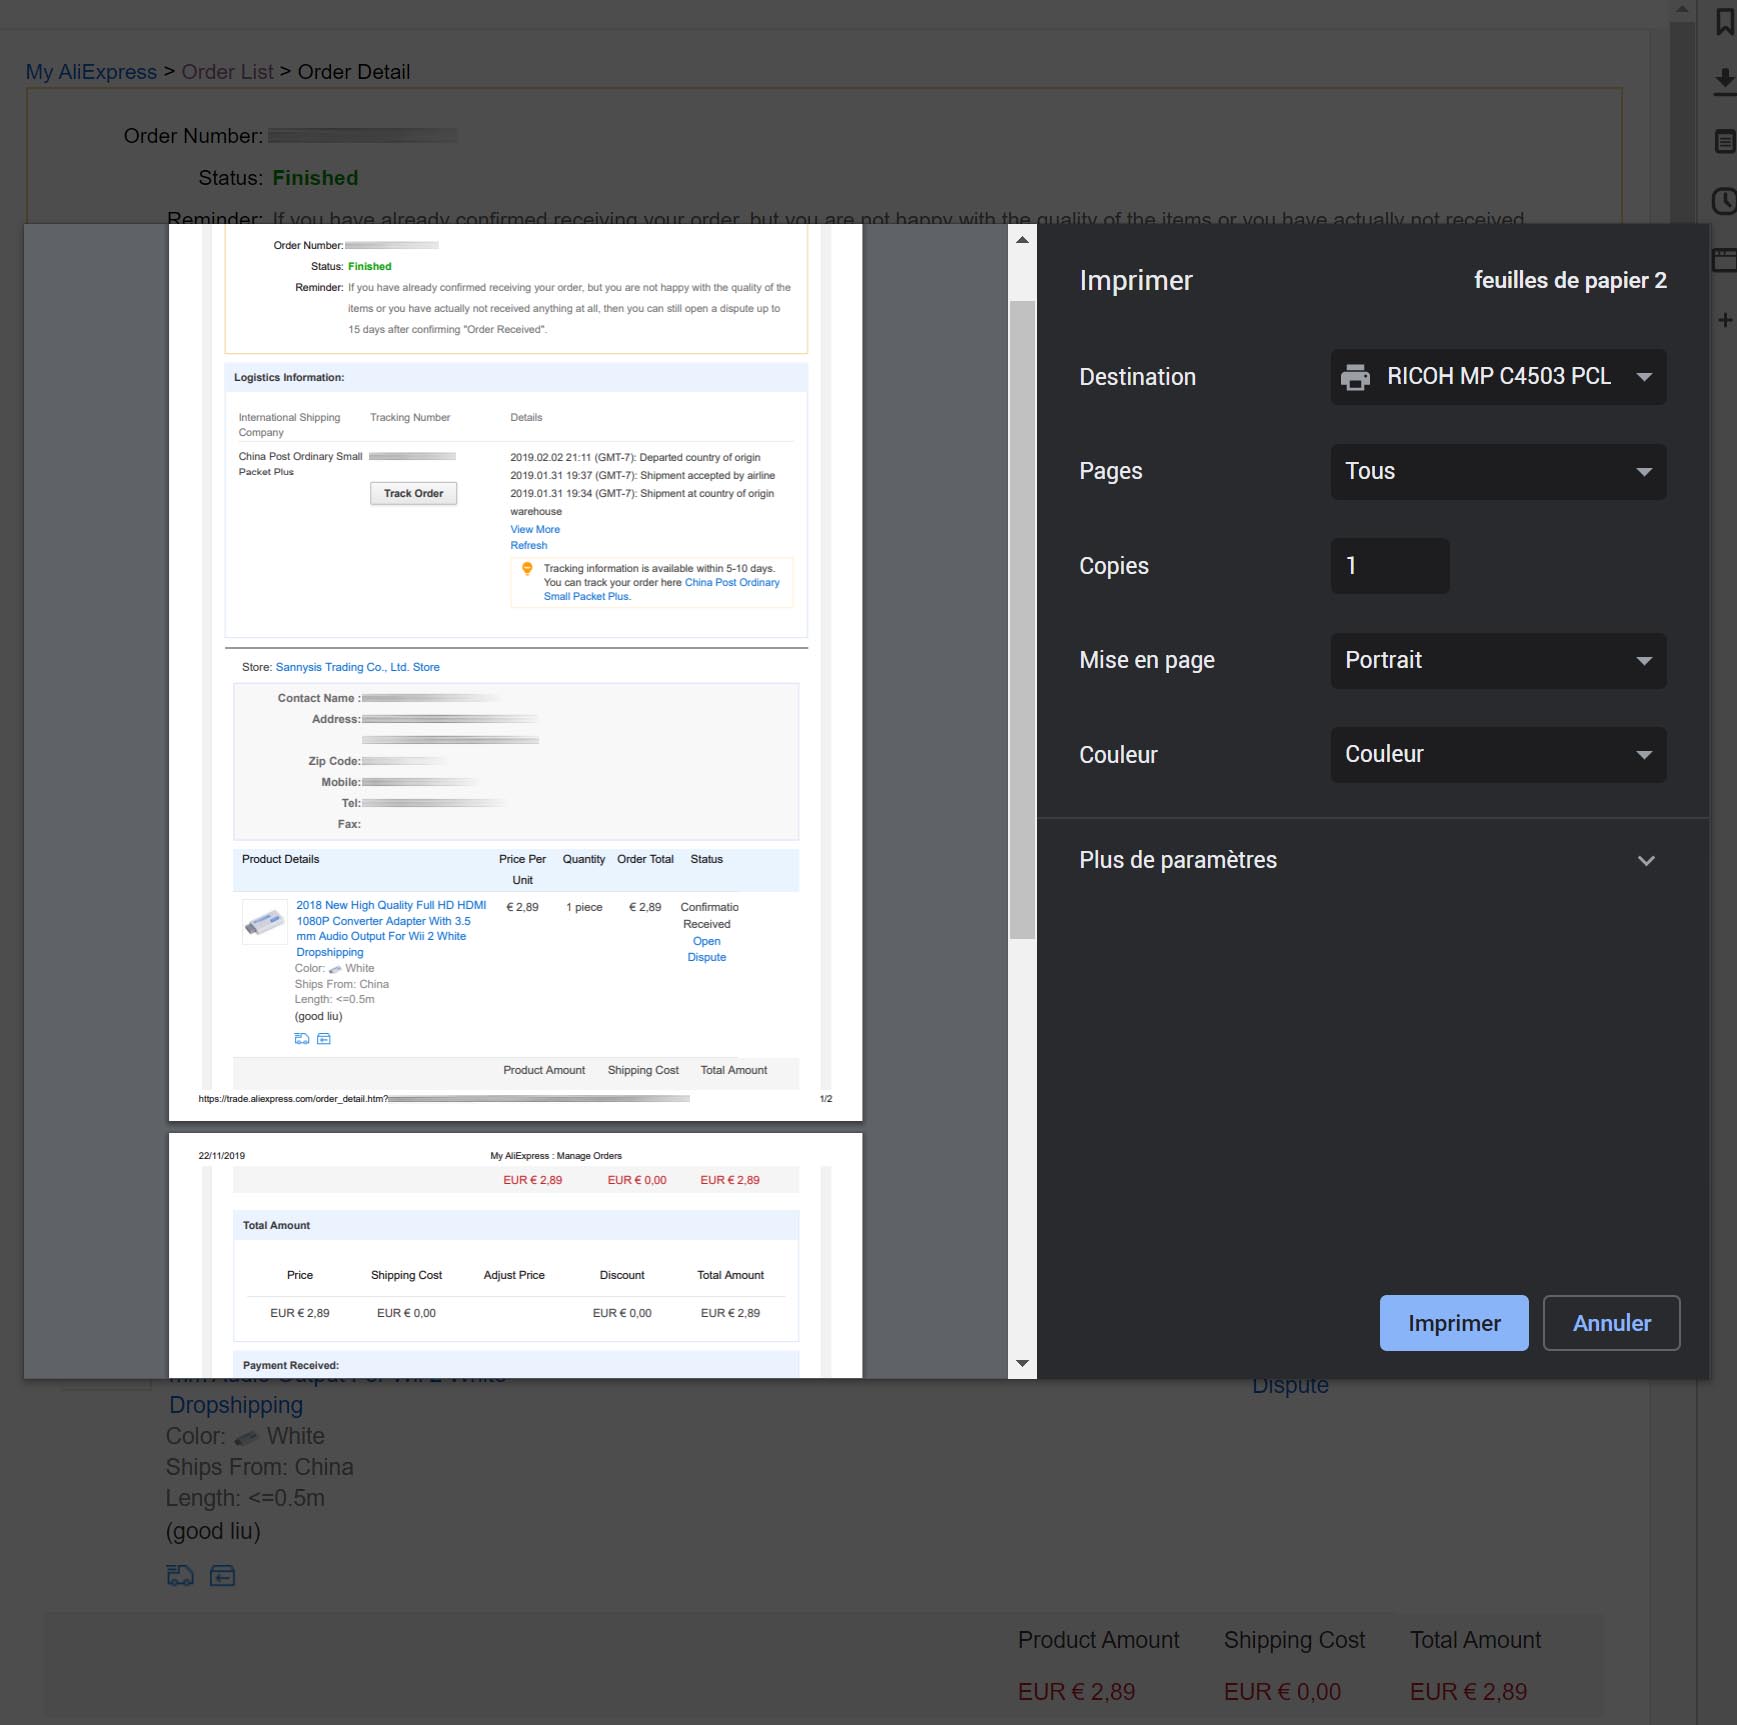Click the plus icon at the sidebar bottom
Viewport: 1737px width, 1725px height.
point(1725,320)
